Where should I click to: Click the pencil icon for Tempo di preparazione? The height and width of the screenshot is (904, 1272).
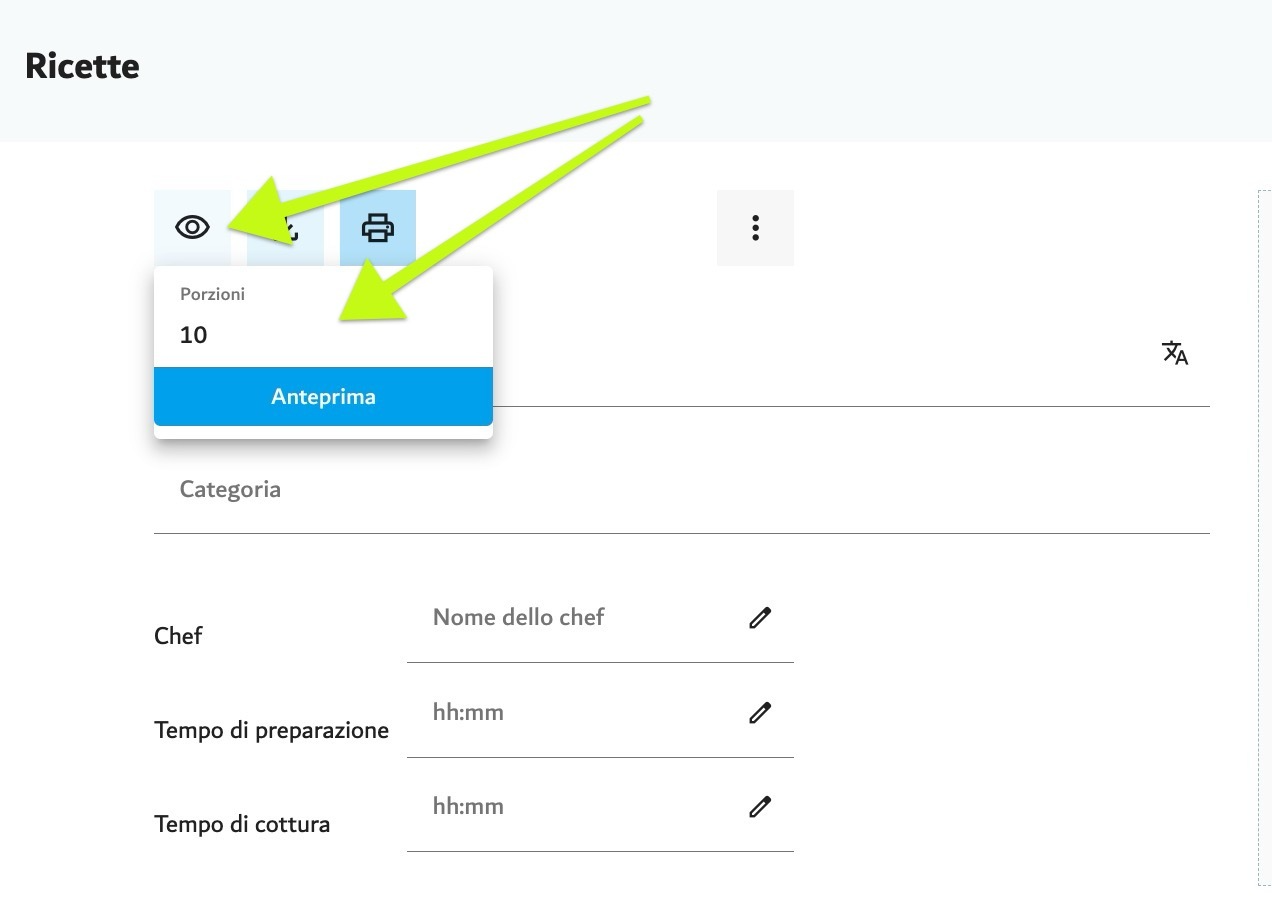(760, 713)
